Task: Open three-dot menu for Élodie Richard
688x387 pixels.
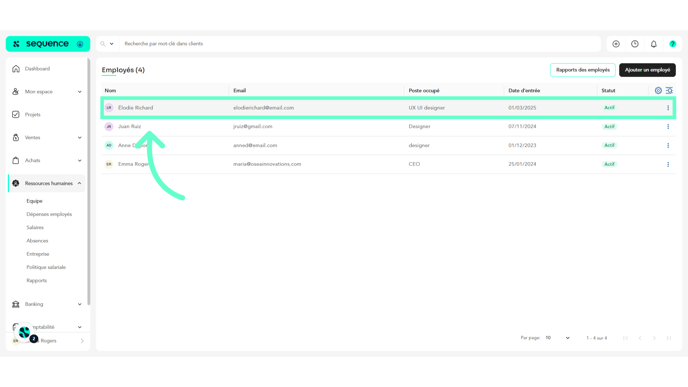Action: pos(668,108)
